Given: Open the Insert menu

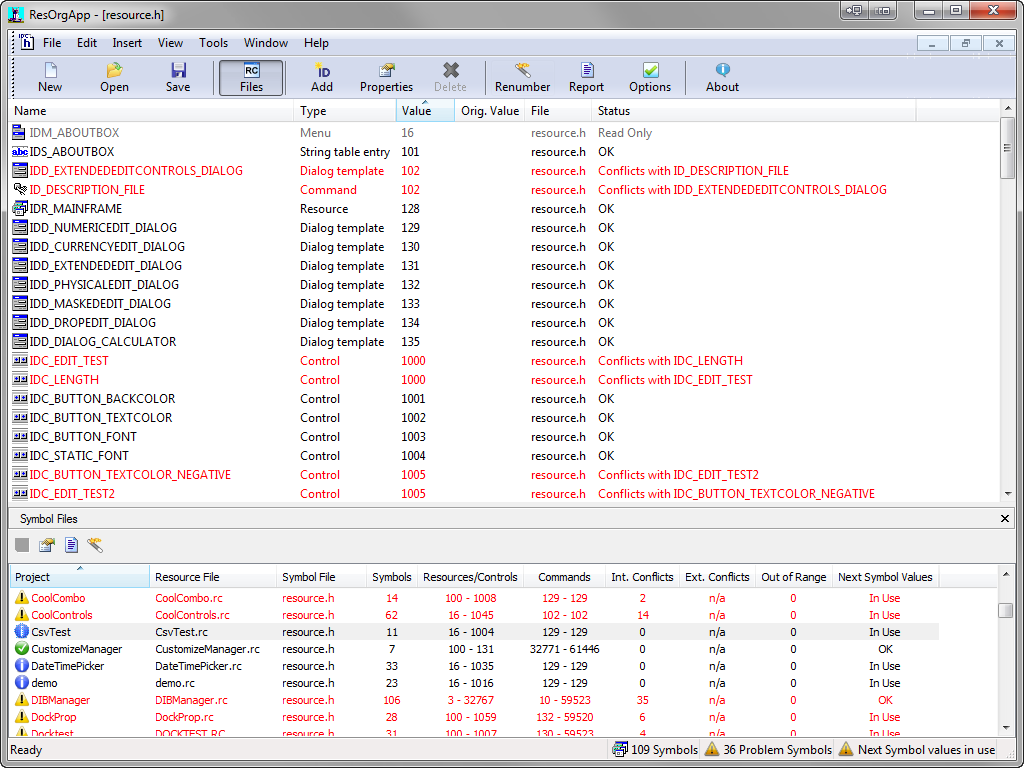Looking at the screenshot, I should (x=127, y=43).
